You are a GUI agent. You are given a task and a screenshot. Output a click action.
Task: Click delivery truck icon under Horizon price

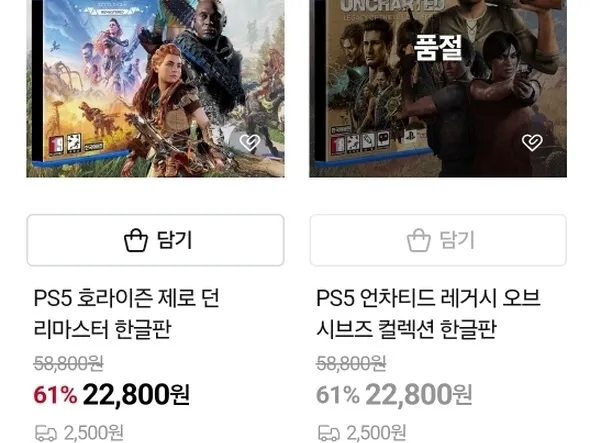point(46,433)
